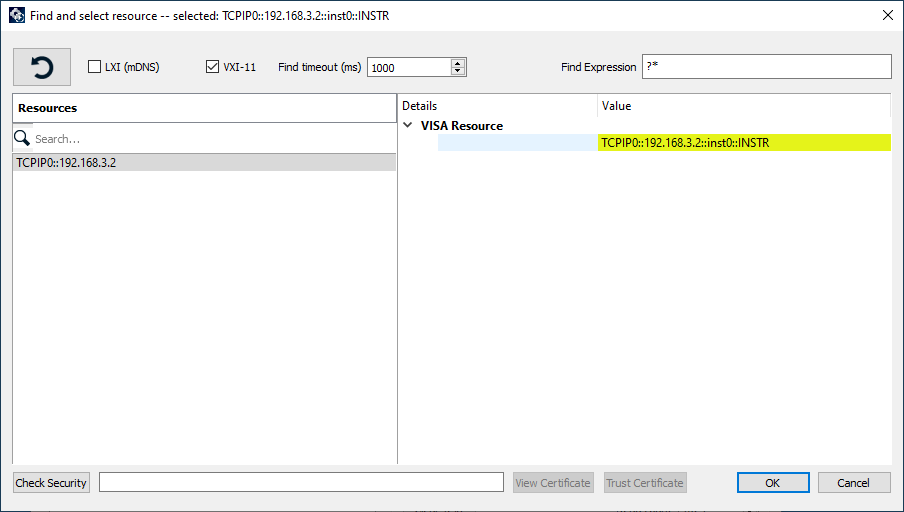Click the Check Security button
Image resolution: width=904 pixels, height=512 pixels.
(x=51, y=483)
